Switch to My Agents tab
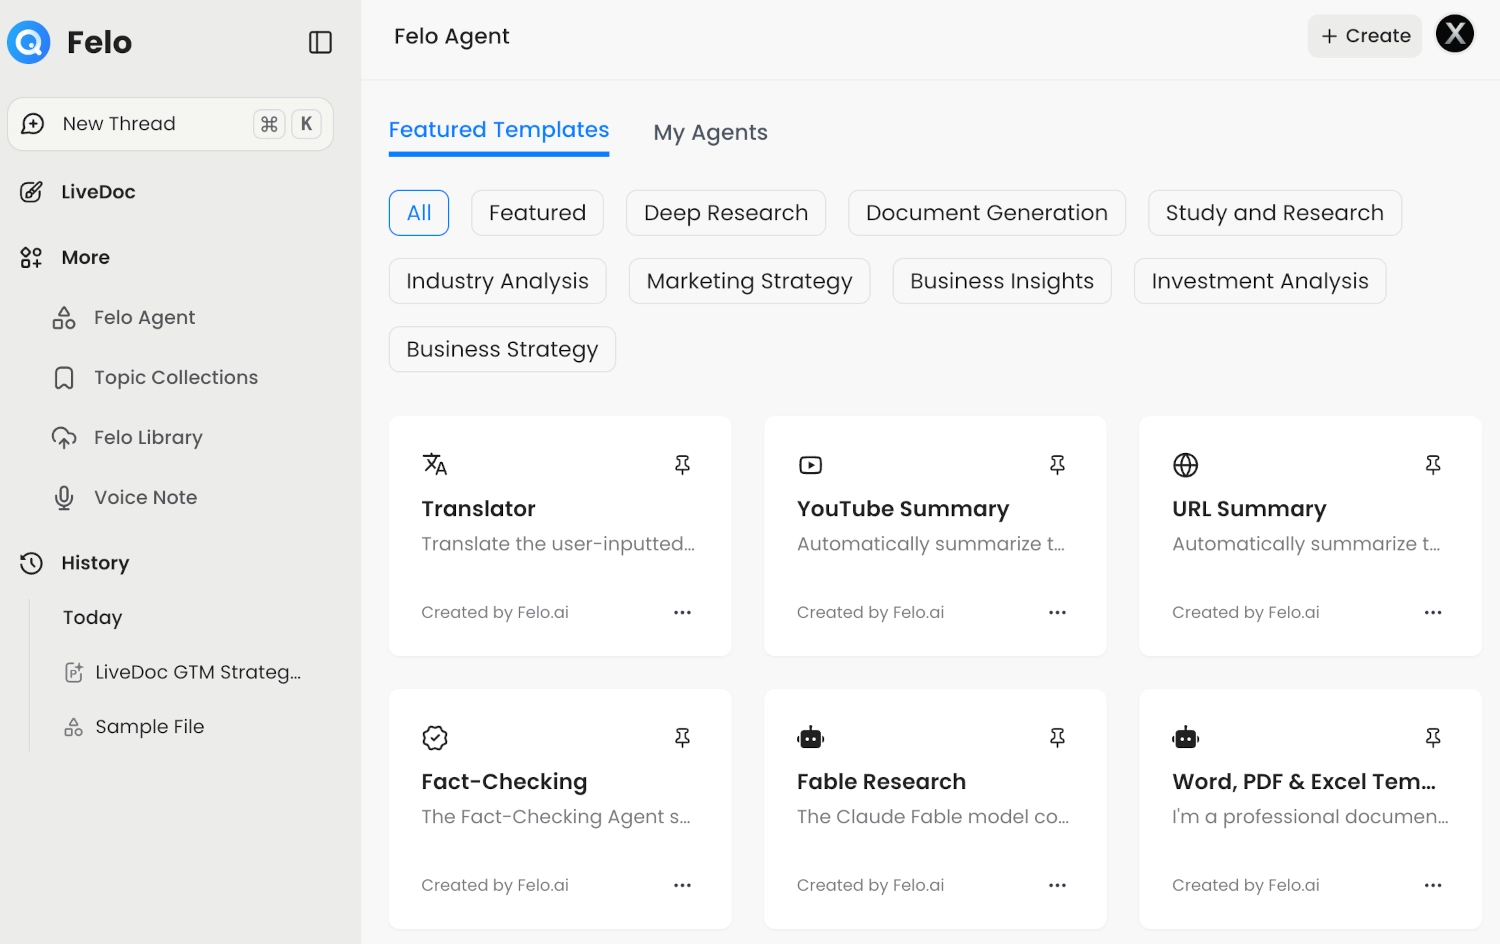 [711, 132]
